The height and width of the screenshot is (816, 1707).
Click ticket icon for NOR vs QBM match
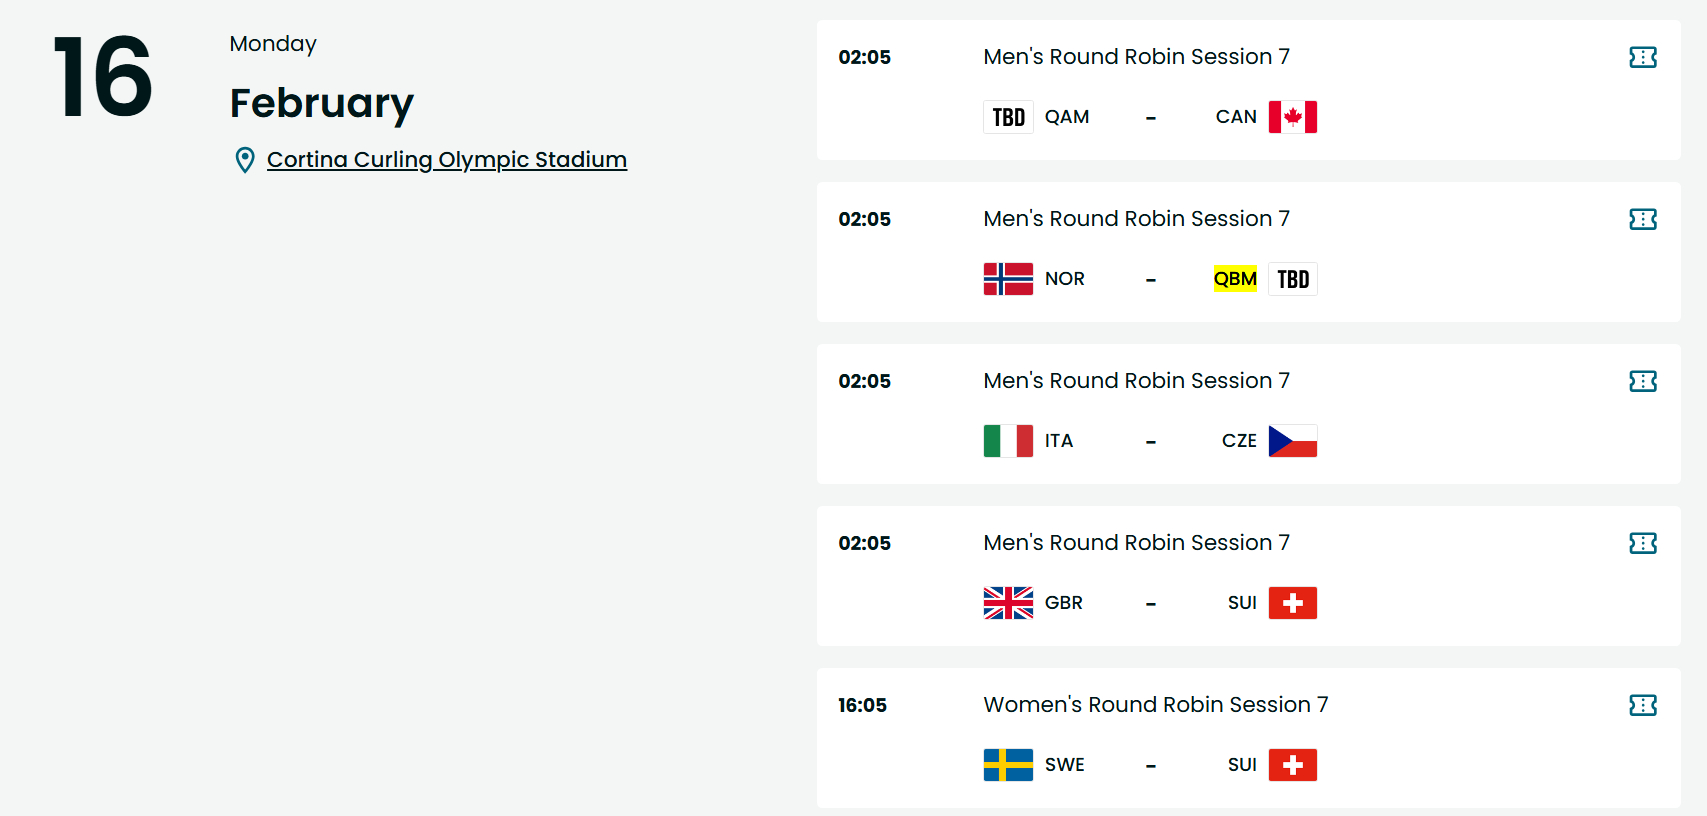(x=1643, y=219)
